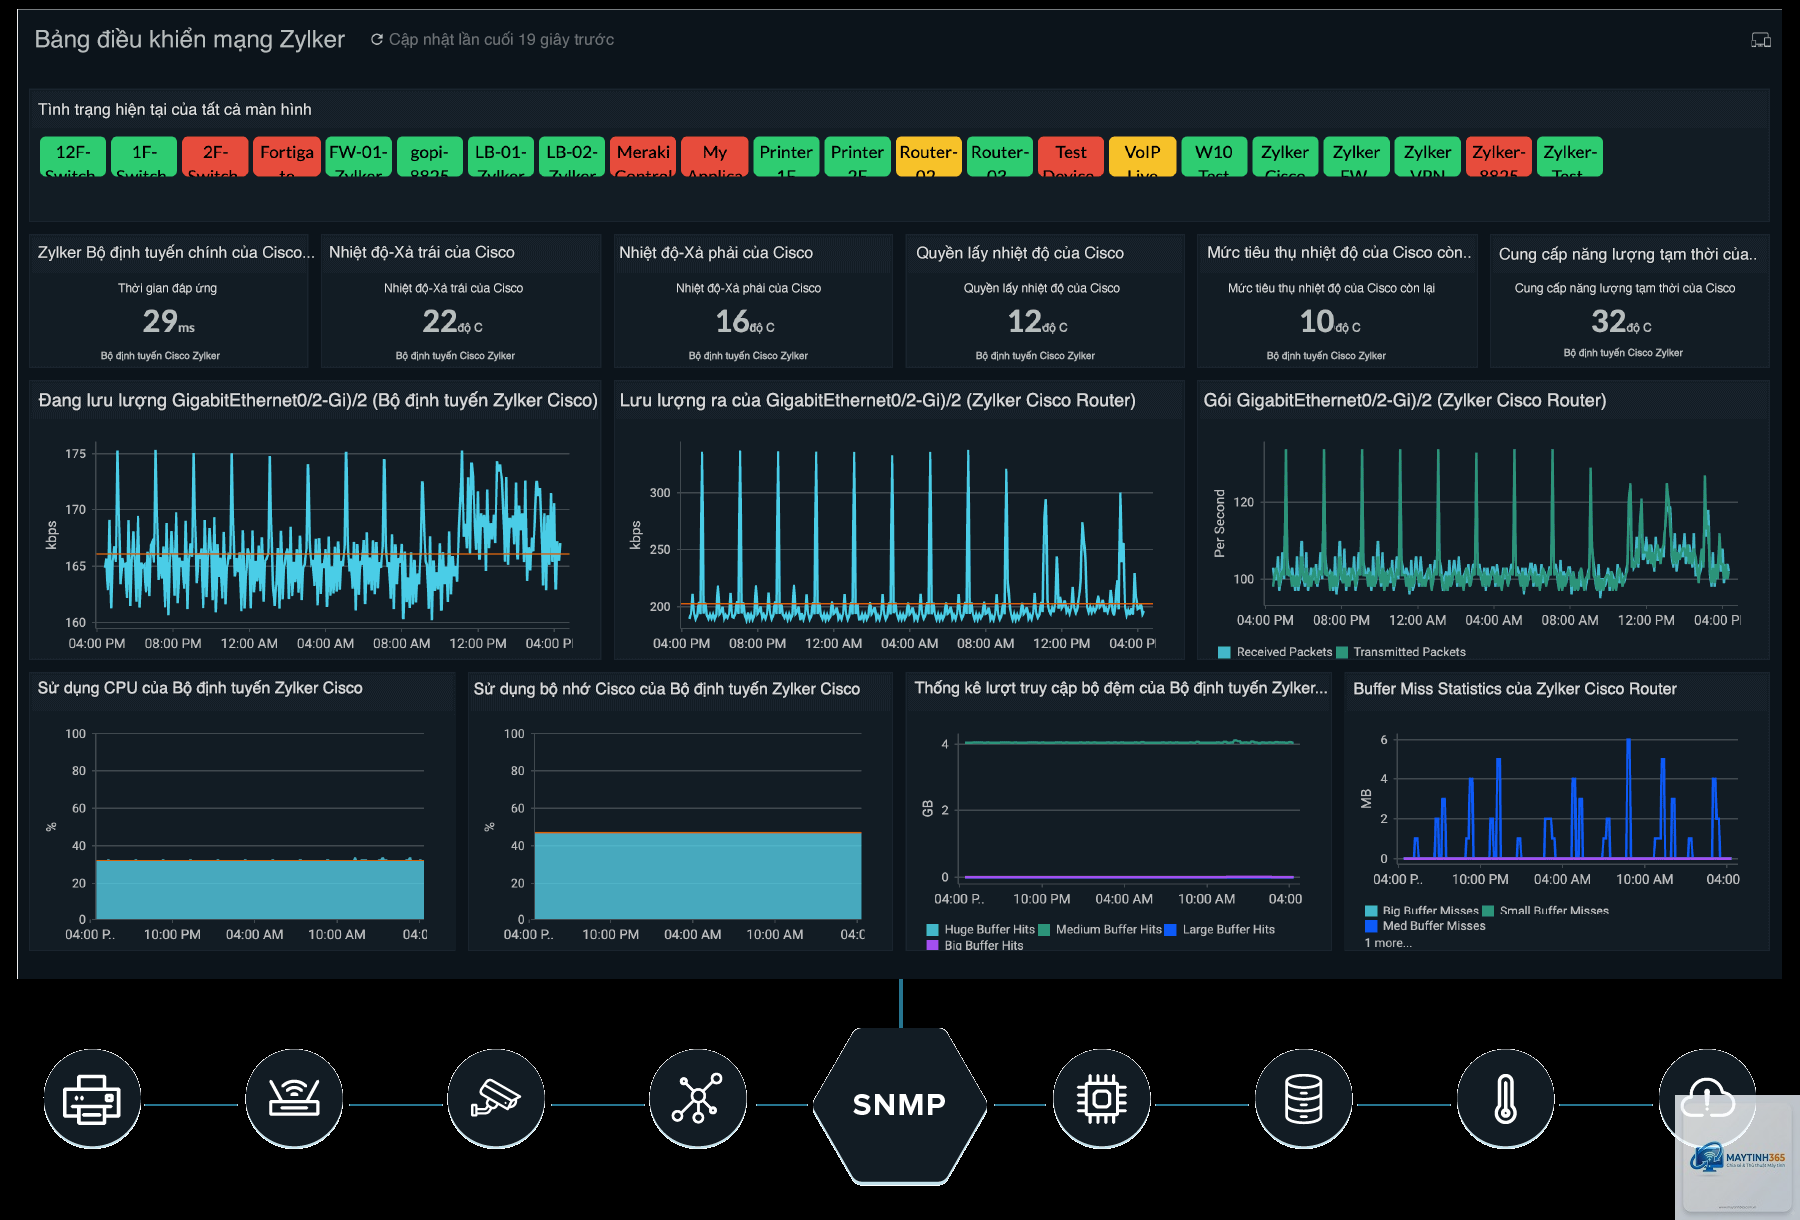Toggle Med Buffer Misses legend entry
Image resolution: width=1800 pixels, height=1220 pixels.
click(x=1425, y=926)
